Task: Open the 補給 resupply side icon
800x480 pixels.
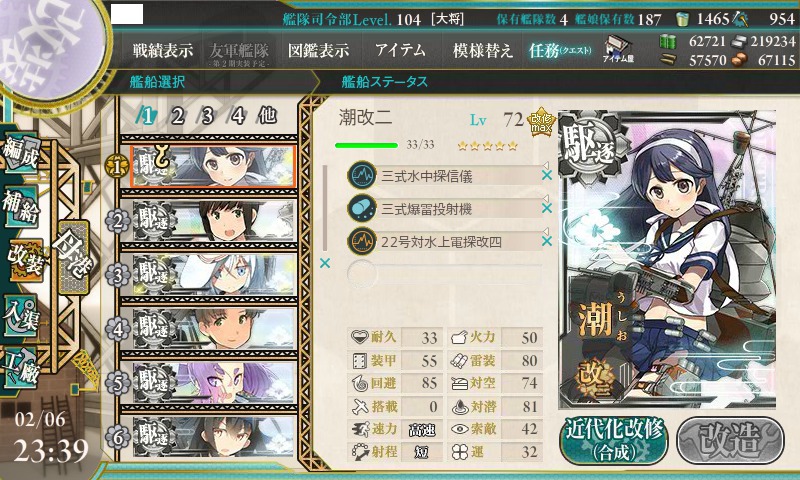Action: pos(21,206)
